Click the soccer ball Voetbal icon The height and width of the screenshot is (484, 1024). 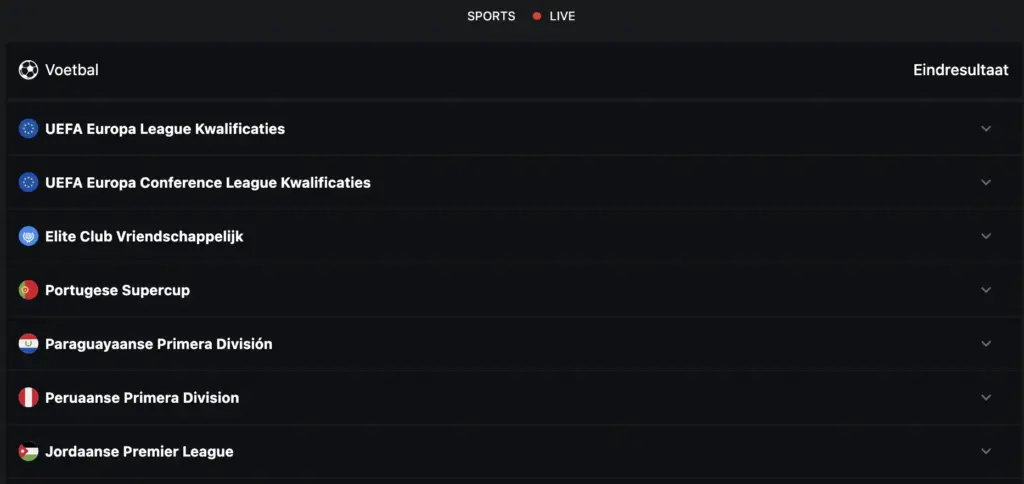tap(28, 70)
